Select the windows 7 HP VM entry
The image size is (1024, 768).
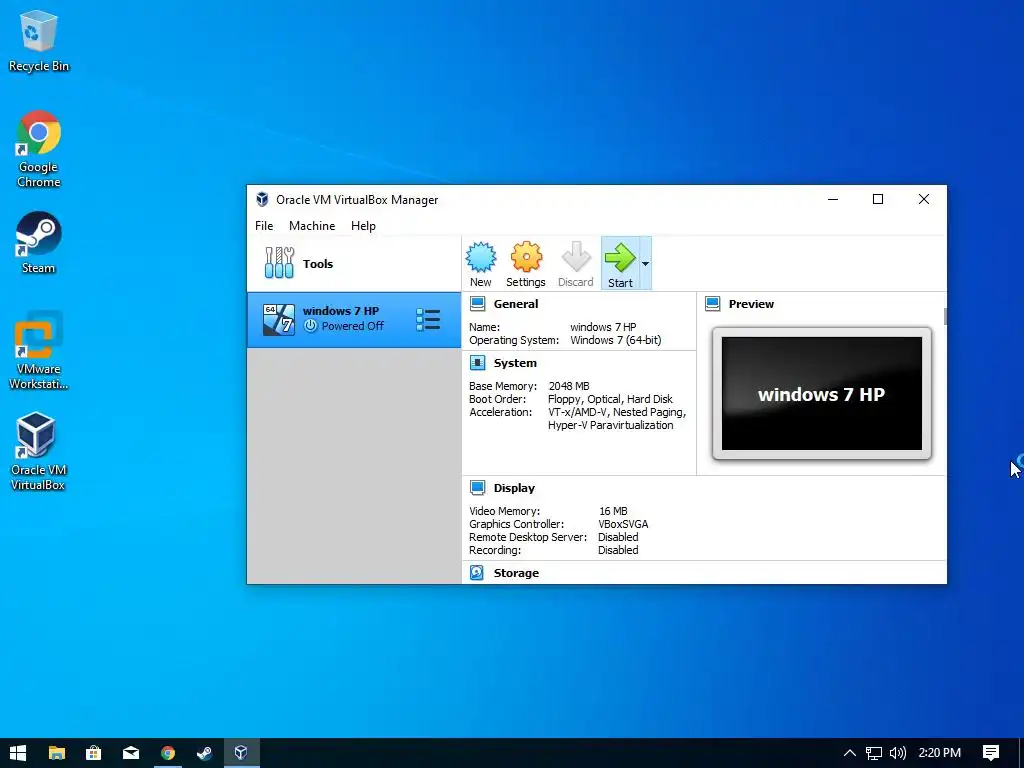(x=353, y=319)
